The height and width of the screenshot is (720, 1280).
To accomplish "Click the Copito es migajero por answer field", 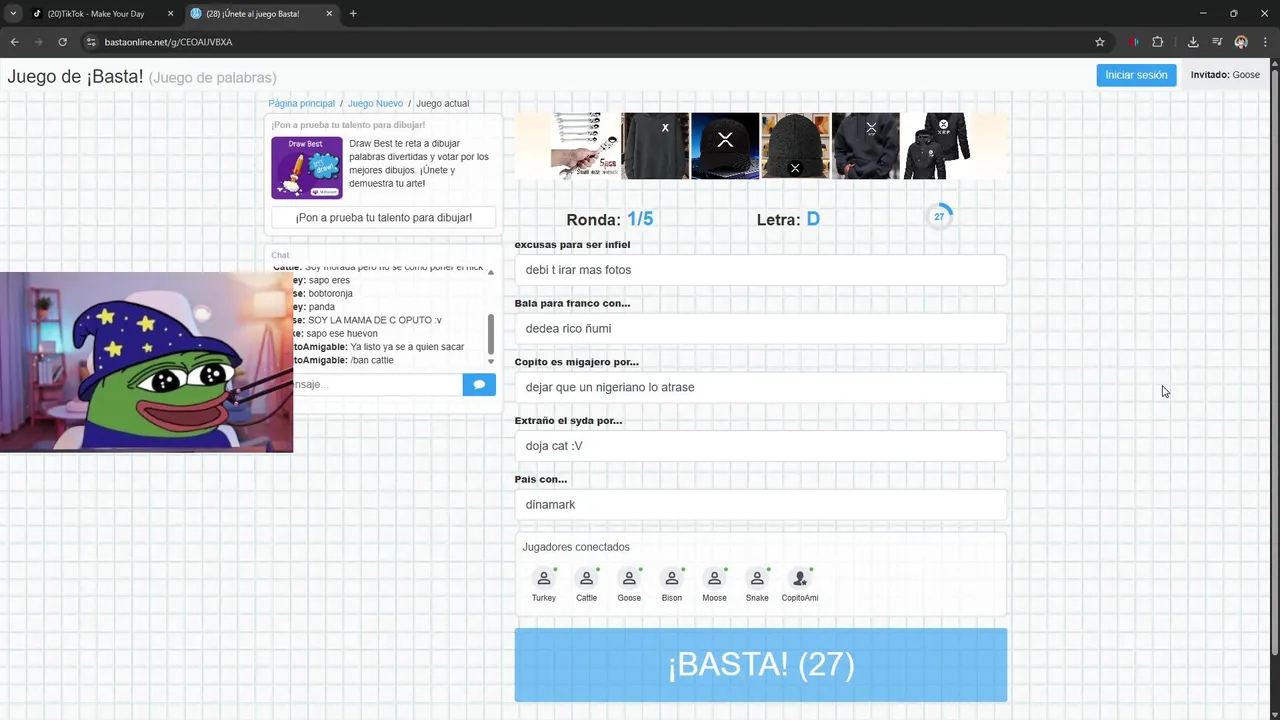I will (x=760, y=387).
